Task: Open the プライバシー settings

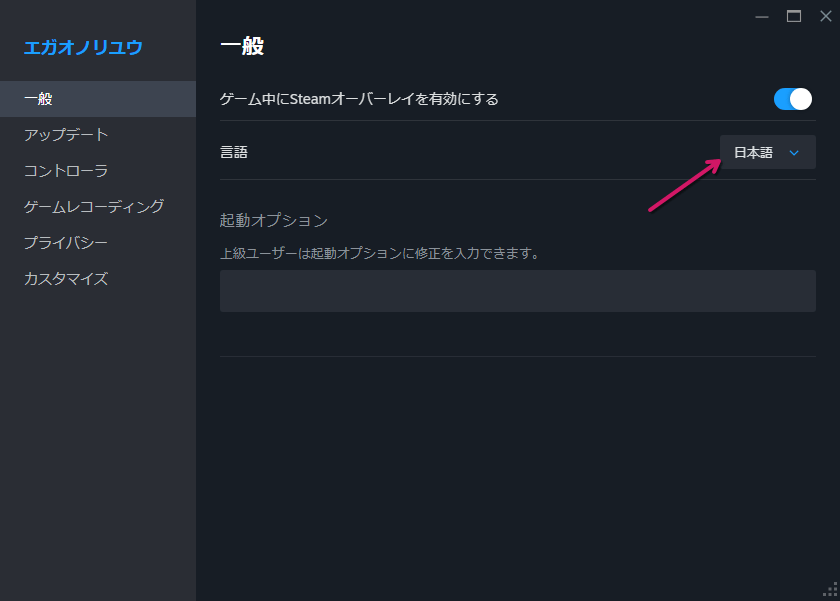Action: [x=66, y=243]
